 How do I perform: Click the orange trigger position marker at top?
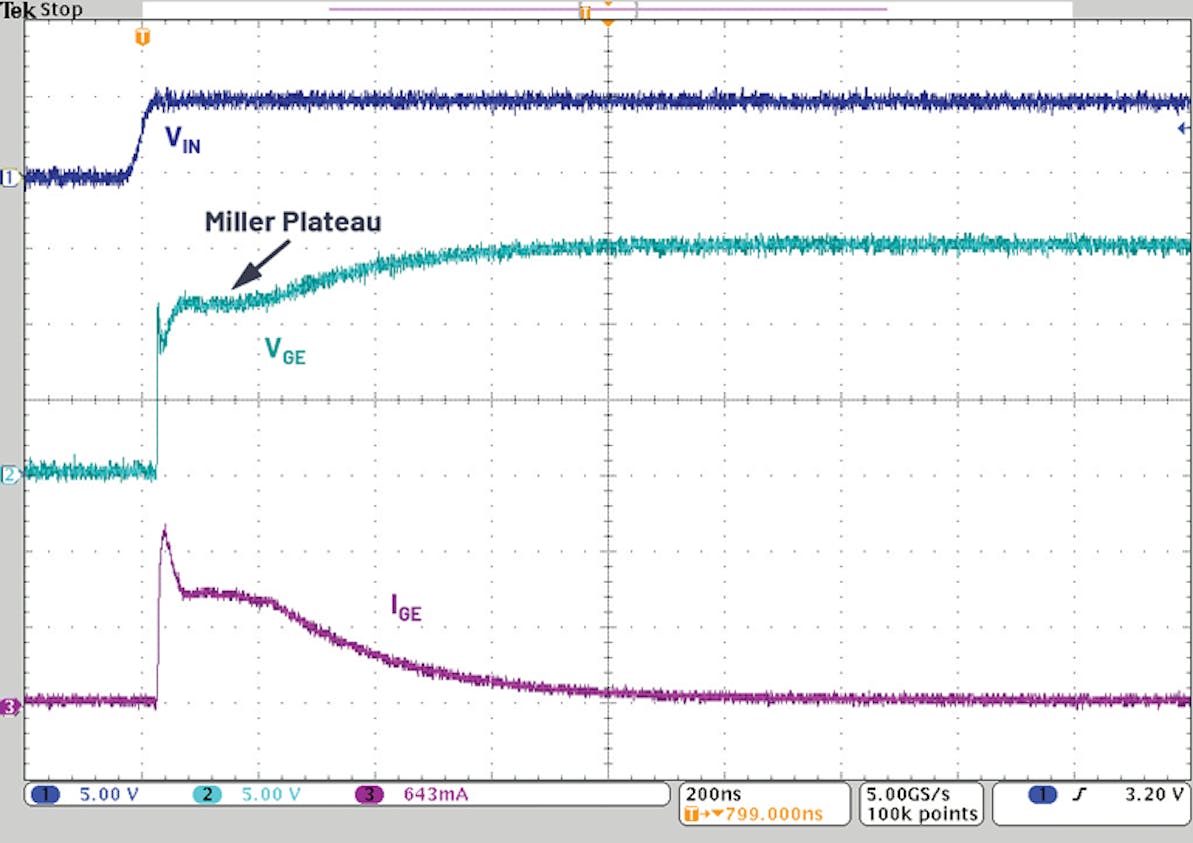[x=609, y=20]
